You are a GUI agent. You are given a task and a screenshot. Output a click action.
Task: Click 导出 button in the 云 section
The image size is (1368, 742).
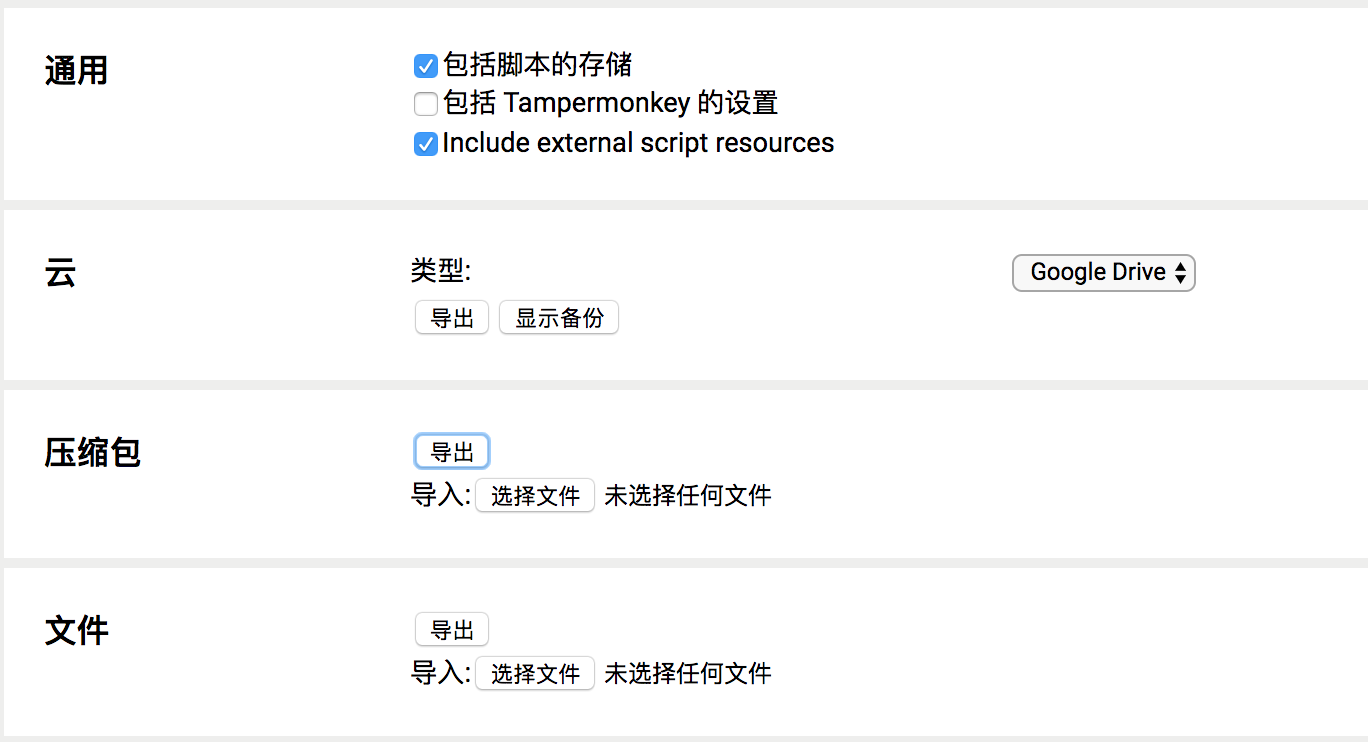[452, 318]
